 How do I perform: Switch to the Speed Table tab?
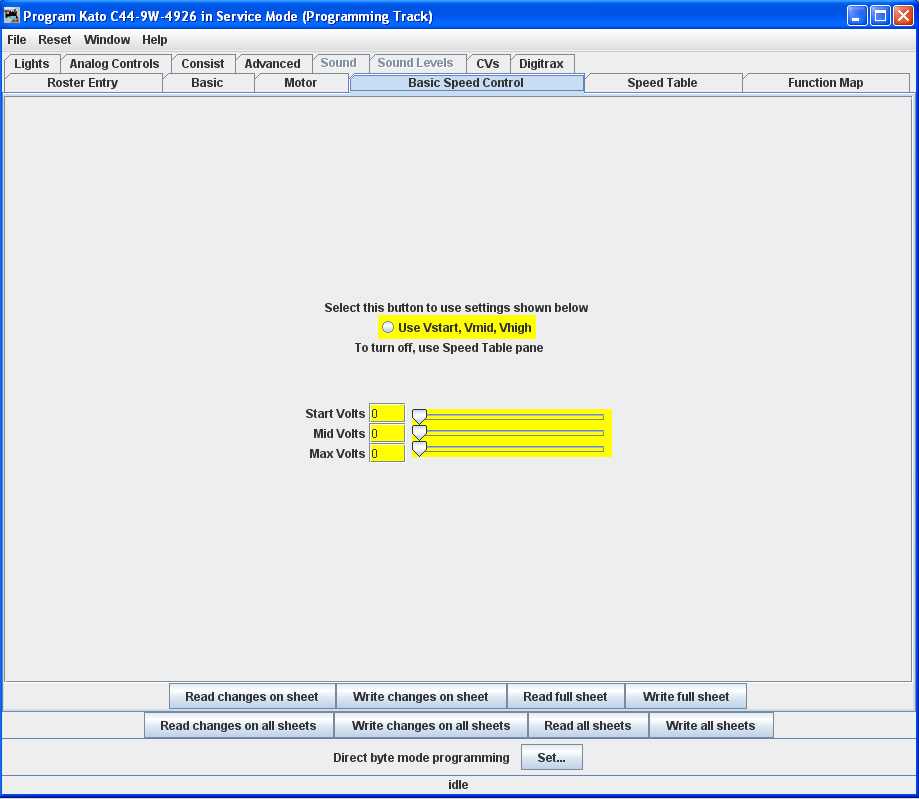coord(662,83)
